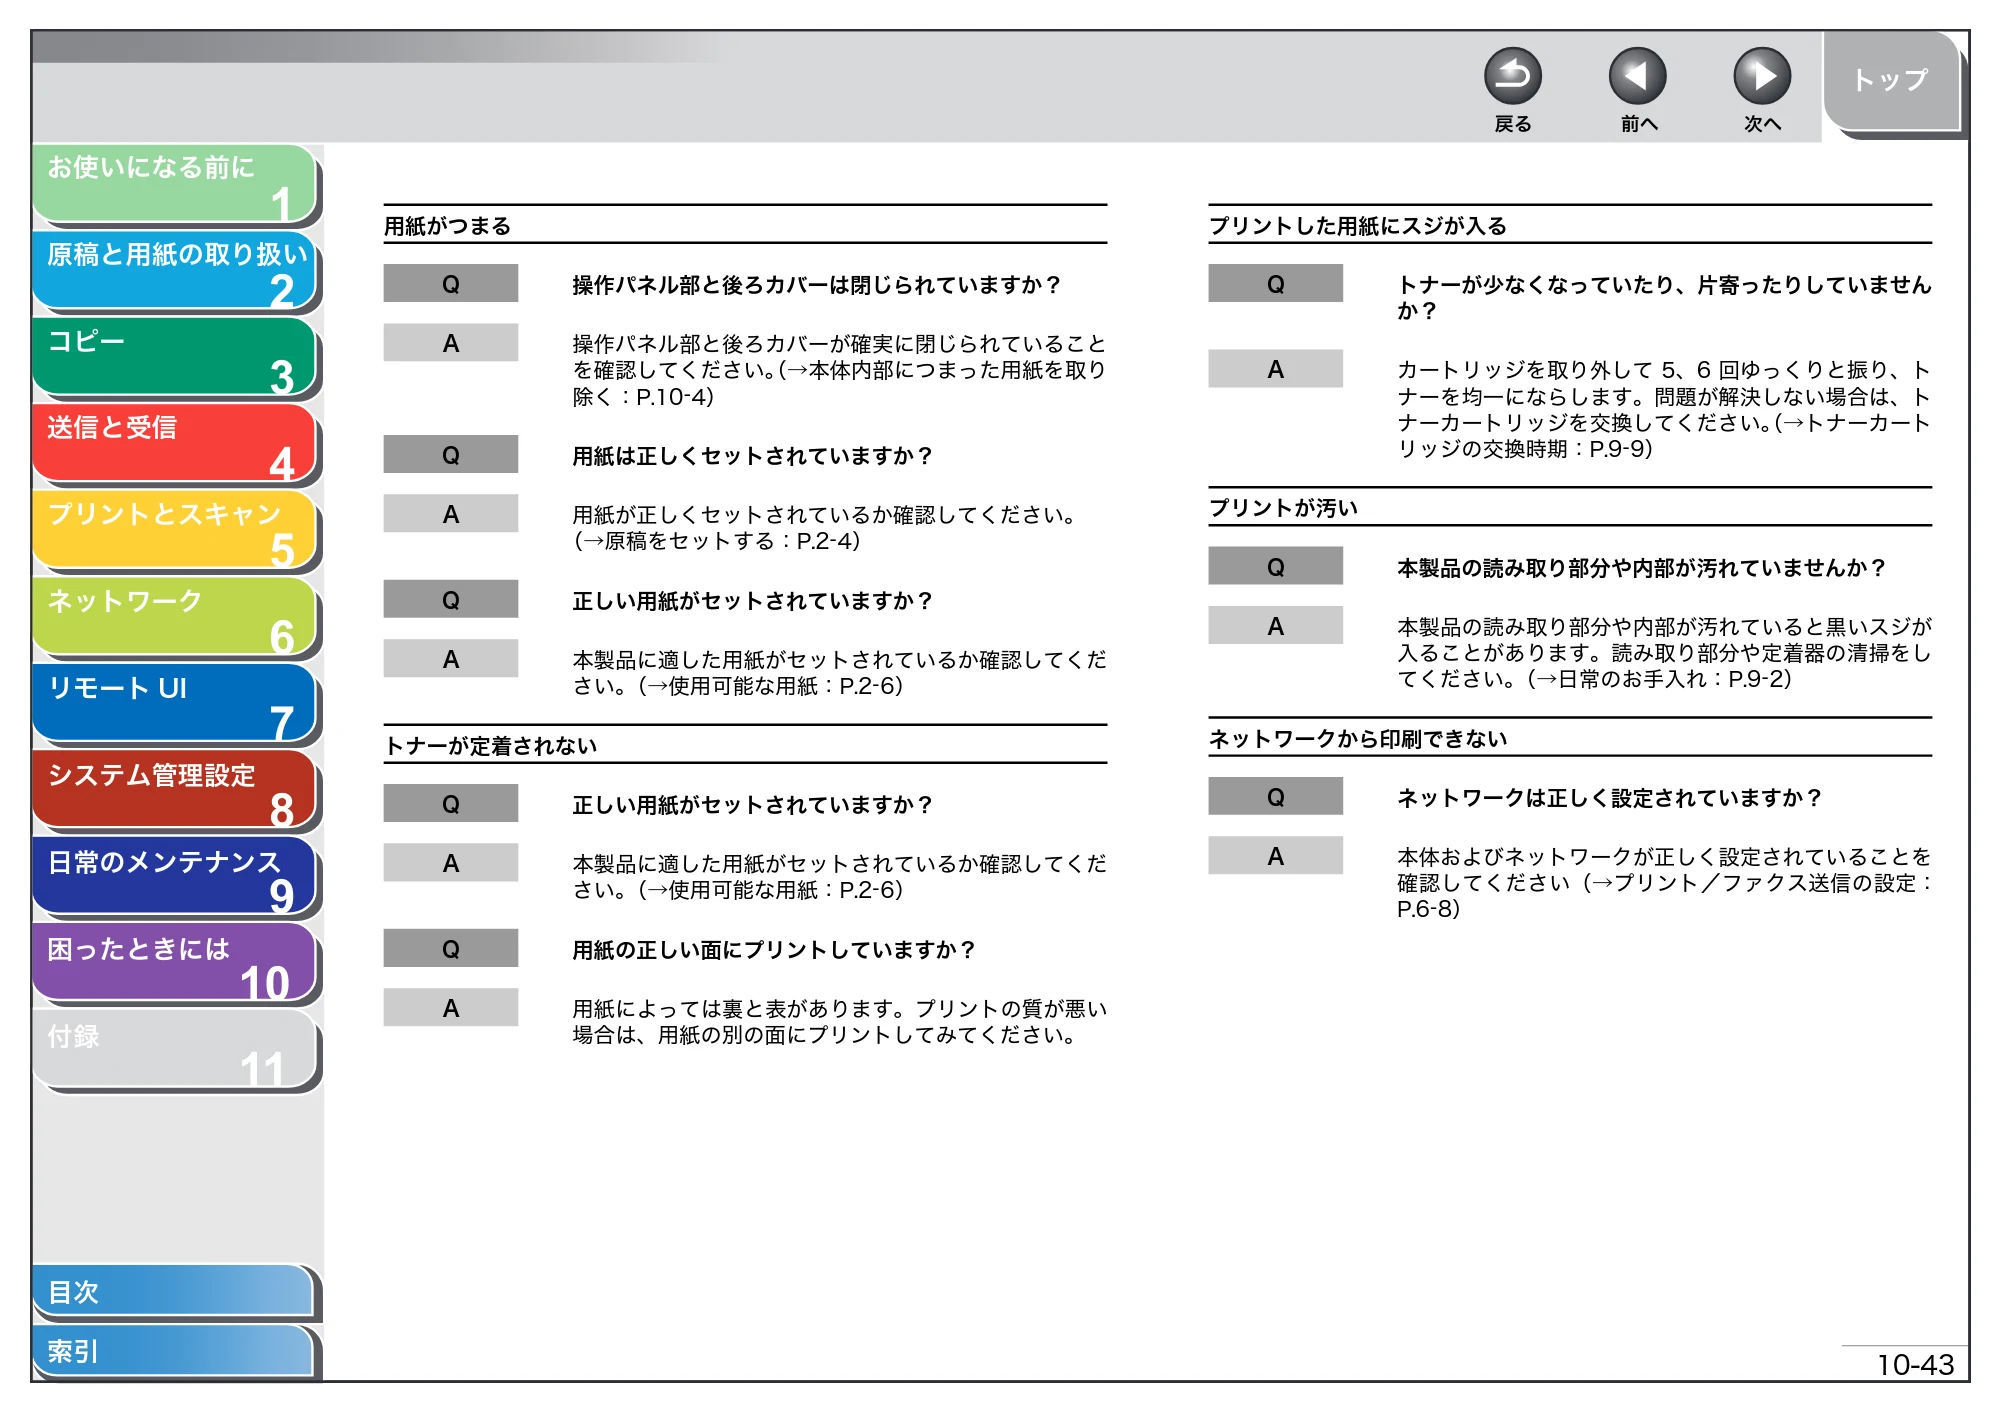Select chapter 2 原稿と用紙の取り扱い
Viewport: 2000px width, 1414px height.
tap(175, 270)
